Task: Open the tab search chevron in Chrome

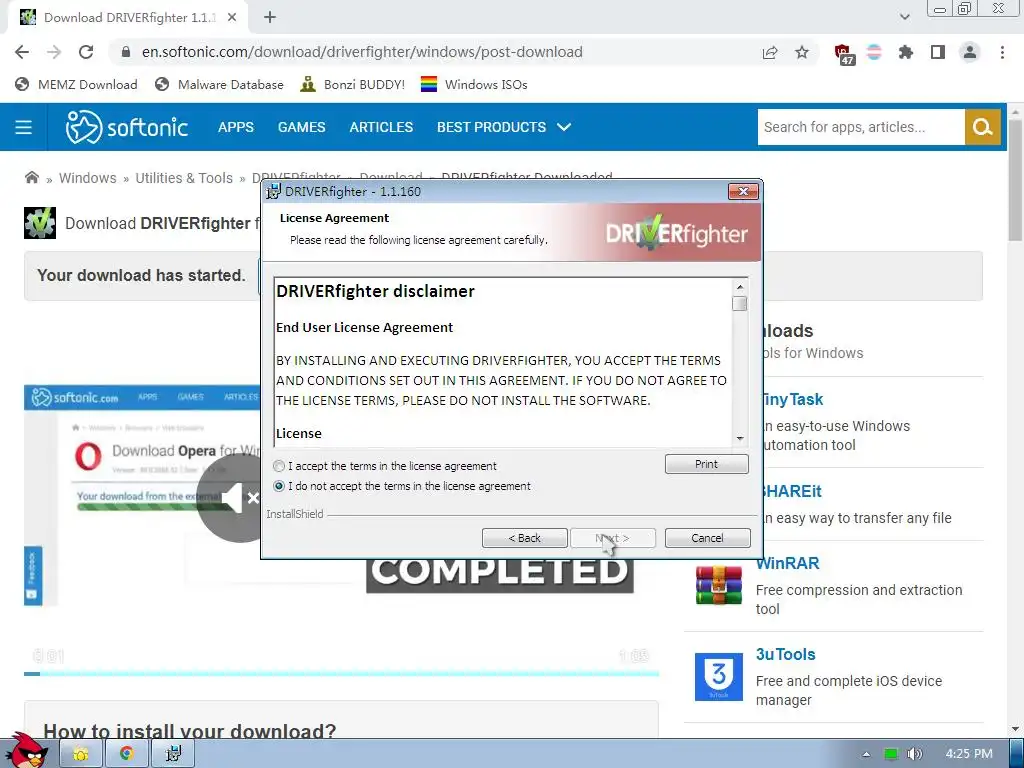Action: pyautogui.click(x=904, y=17)
